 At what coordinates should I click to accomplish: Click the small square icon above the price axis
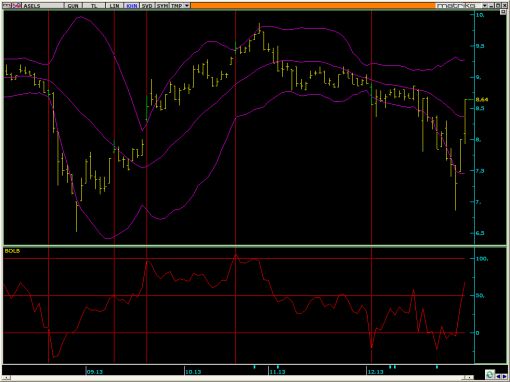(503, 12)
